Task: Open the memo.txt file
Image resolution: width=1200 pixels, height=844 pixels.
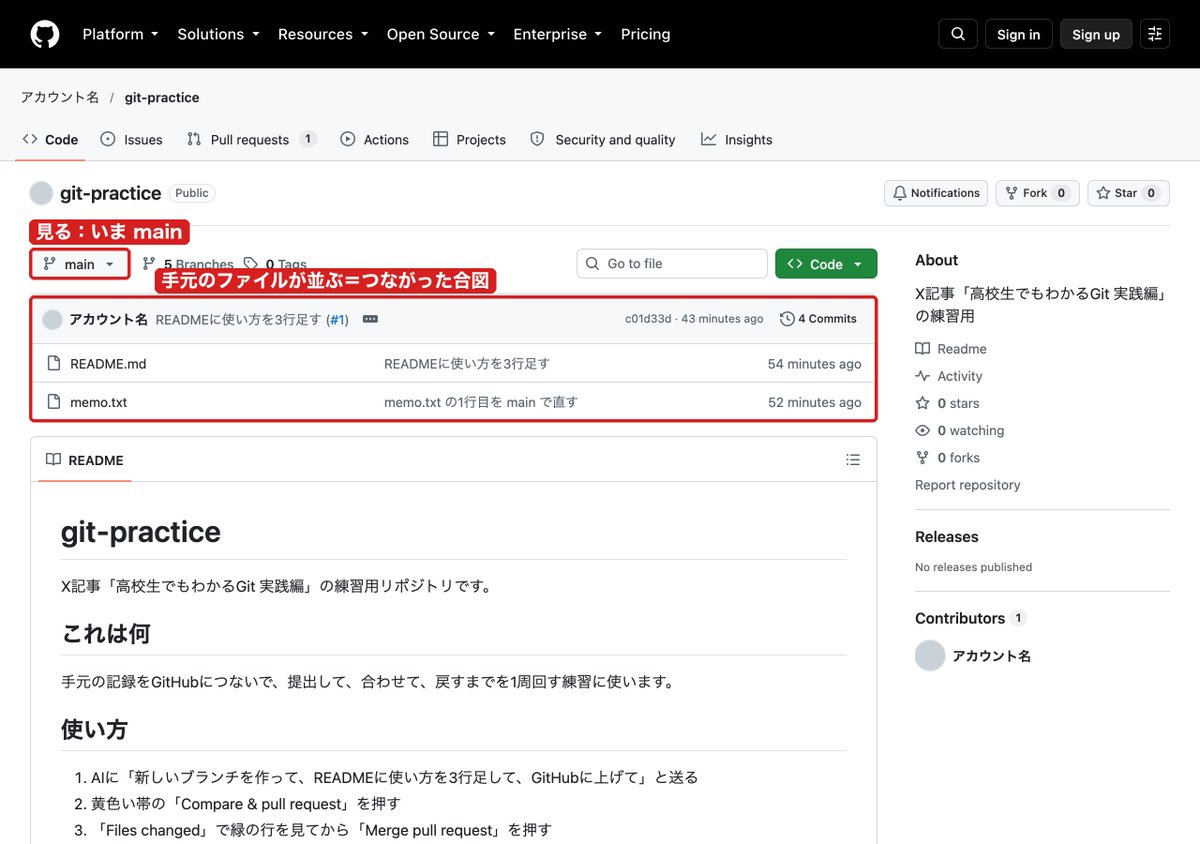Action: [98, 402]
